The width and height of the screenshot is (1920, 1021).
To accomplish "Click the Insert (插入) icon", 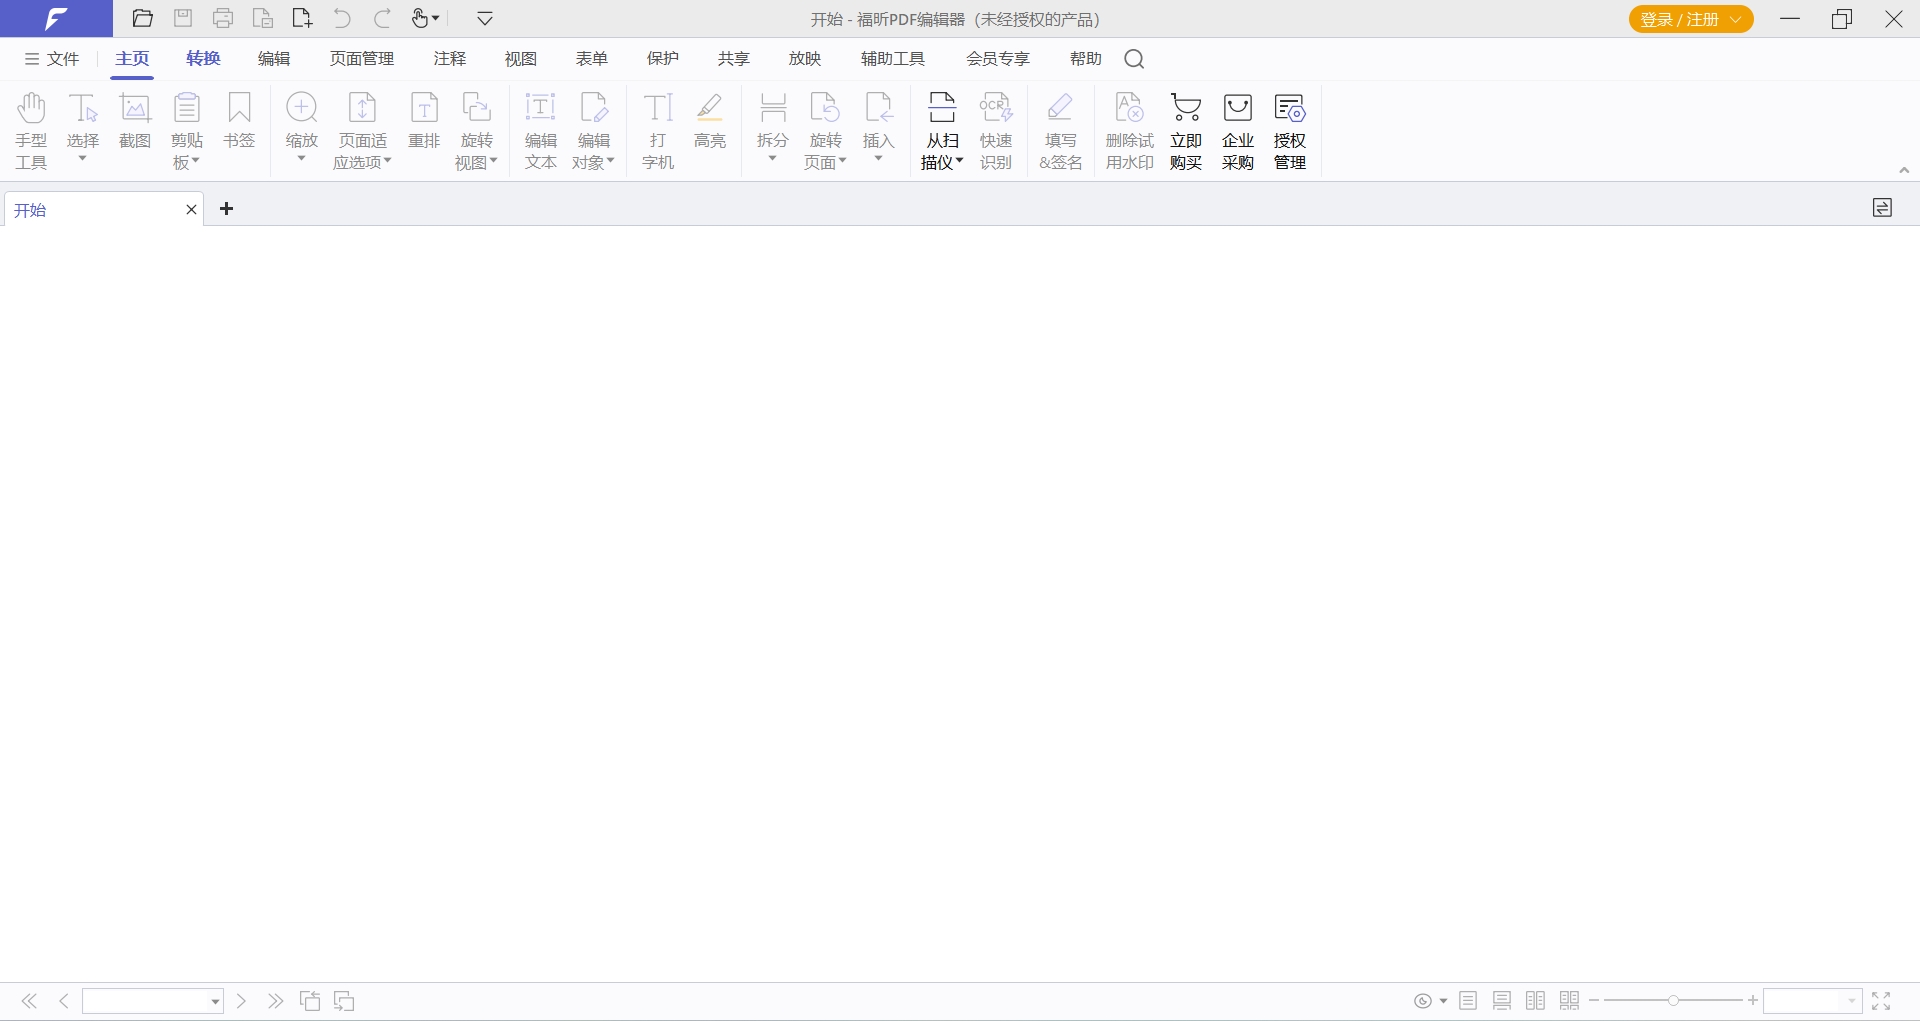I will [878, 107].
